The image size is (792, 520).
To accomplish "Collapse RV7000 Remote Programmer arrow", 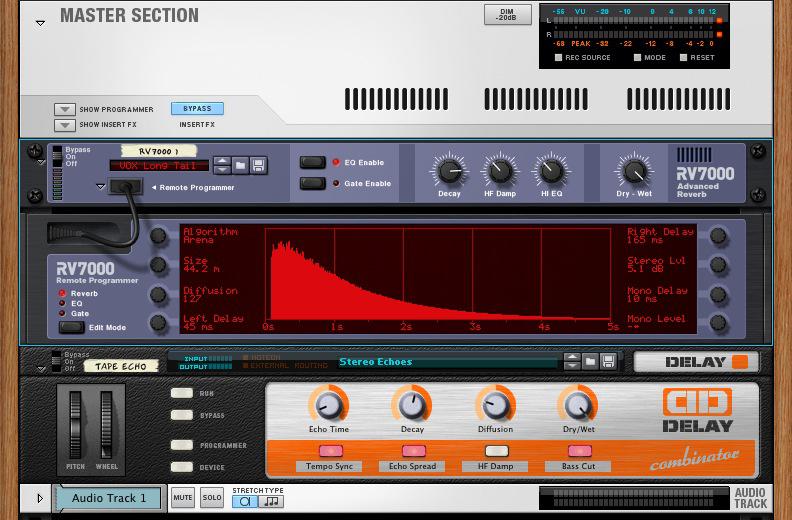I will pyautogui.click(x=101, y=186).
